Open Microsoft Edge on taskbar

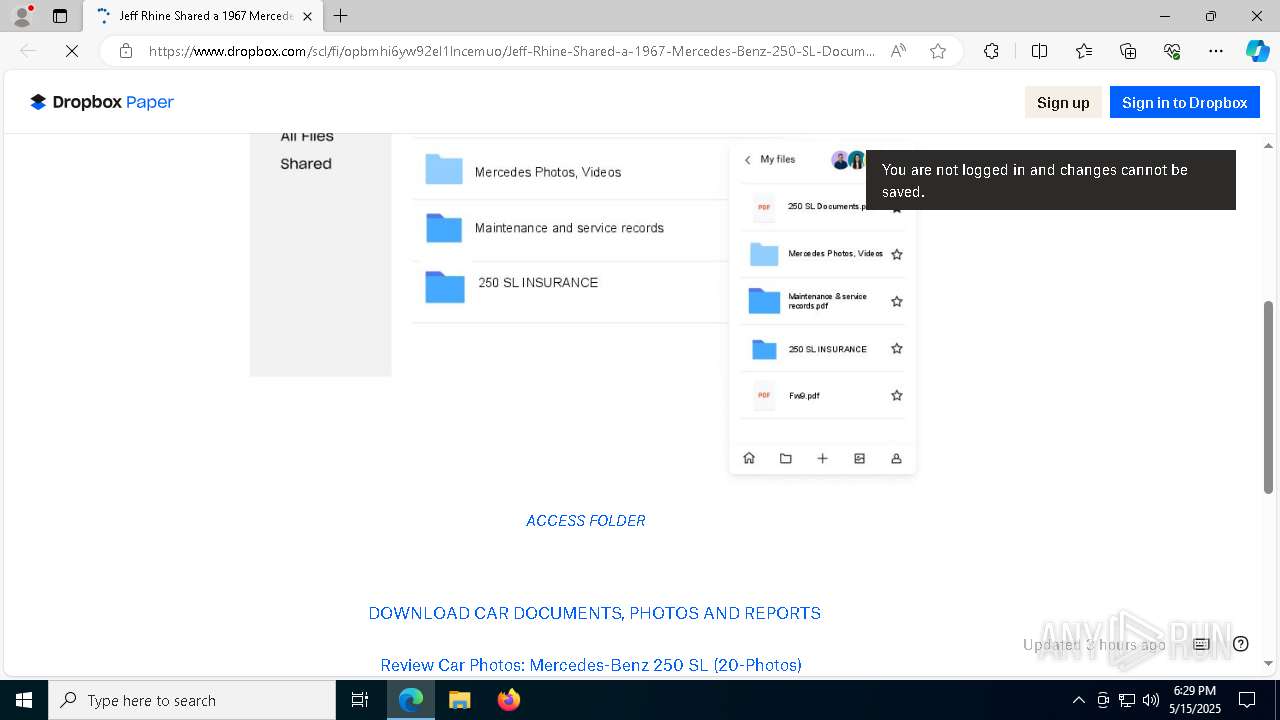[411, 700]
